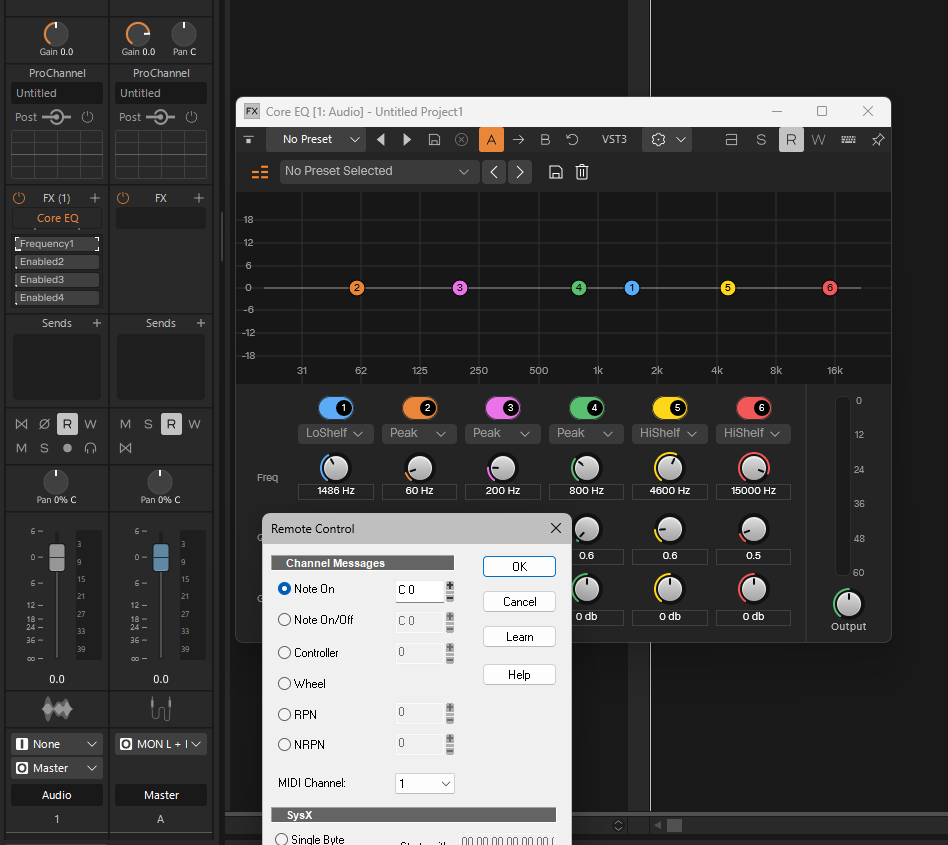This screenshot has width=948, height=845.
Task: Click the Core EQ Output knob
Action: [848, 603]
